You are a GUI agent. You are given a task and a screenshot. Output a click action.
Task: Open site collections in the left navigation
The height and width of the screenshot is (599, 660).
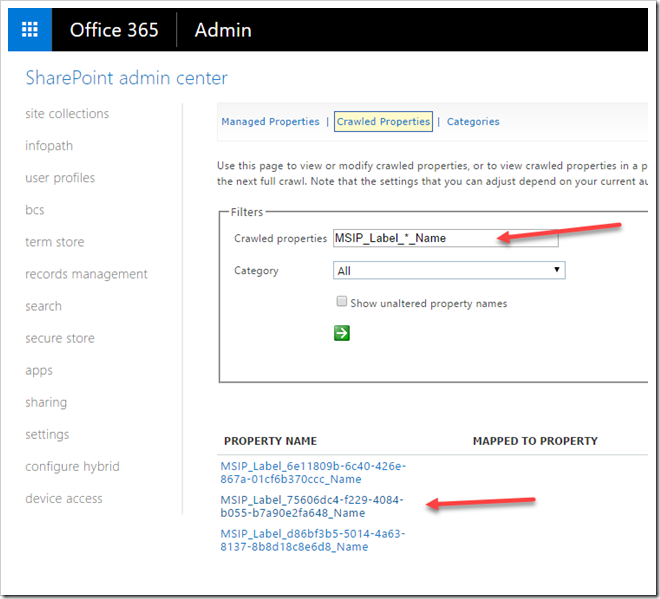click(x=67, y=114)
